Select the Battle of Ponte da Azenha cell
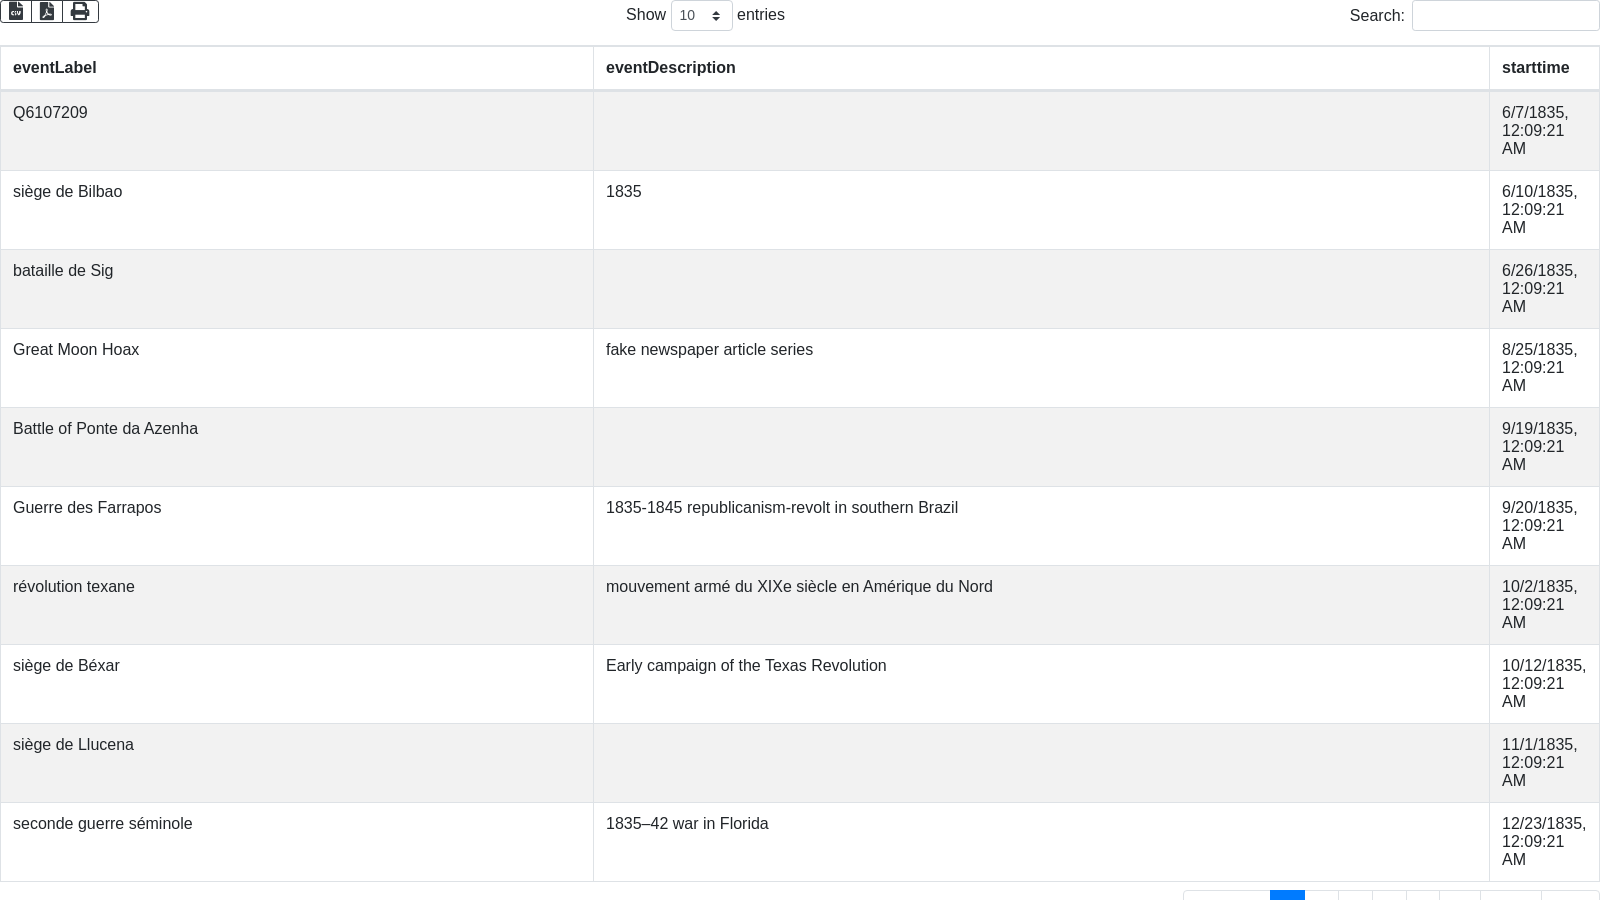Screen dimensions: 1600x900 (x=105, y=429)
